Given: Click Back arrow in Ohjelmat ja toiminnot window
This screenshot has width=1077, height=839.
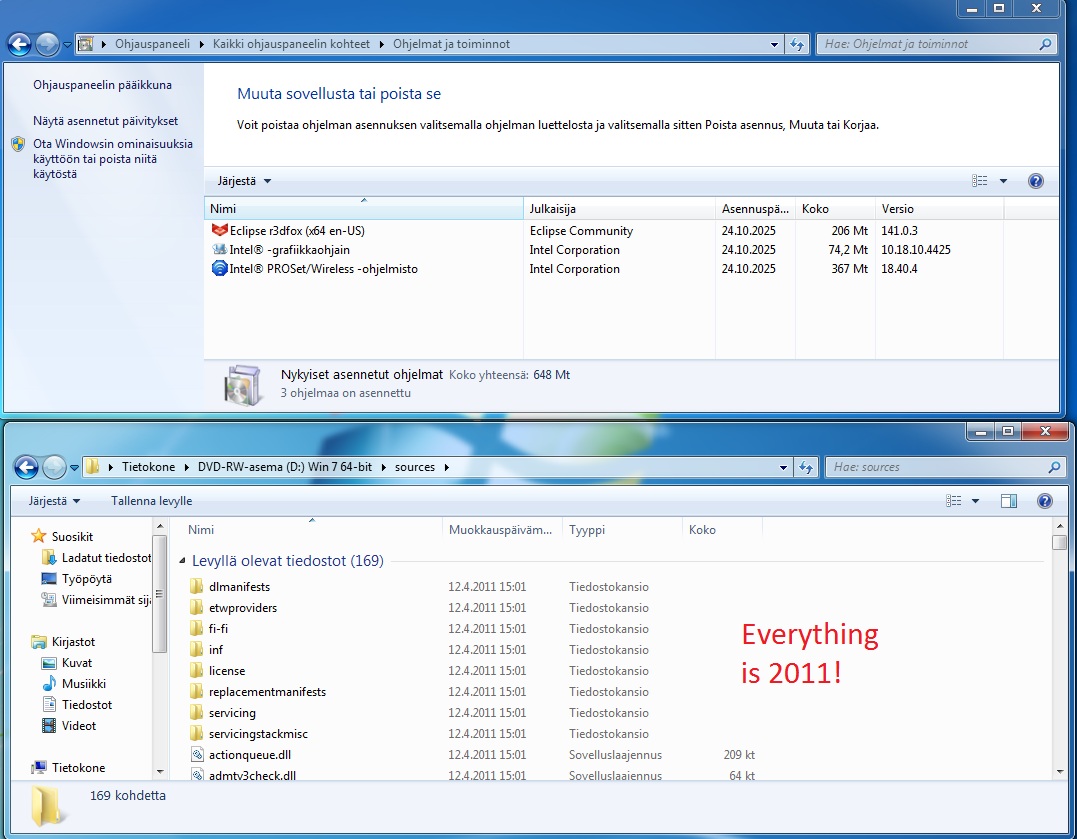Looking at the screenshot, I should click(x=19, y=45).
